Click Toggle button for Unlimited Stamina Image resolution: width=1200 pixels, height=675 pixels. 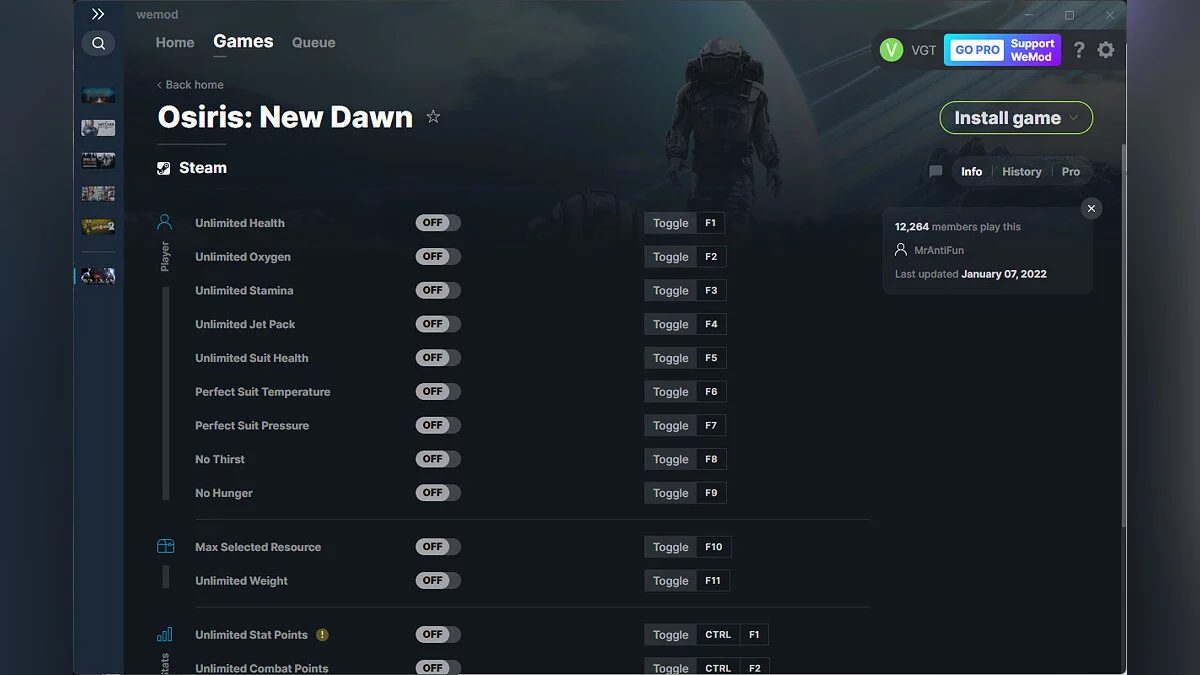click(x=670, y=291)
